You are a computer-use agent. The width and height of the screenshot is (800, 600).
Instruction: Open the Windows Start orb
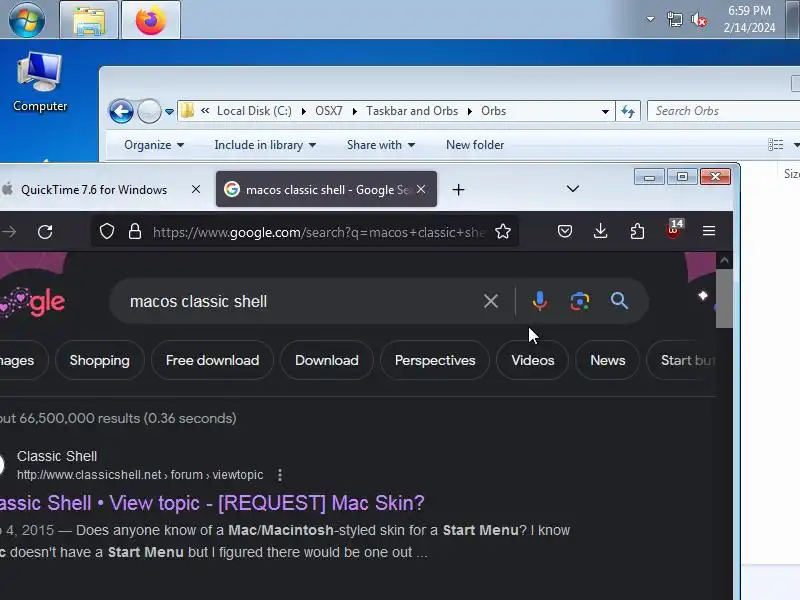(27, 19)
